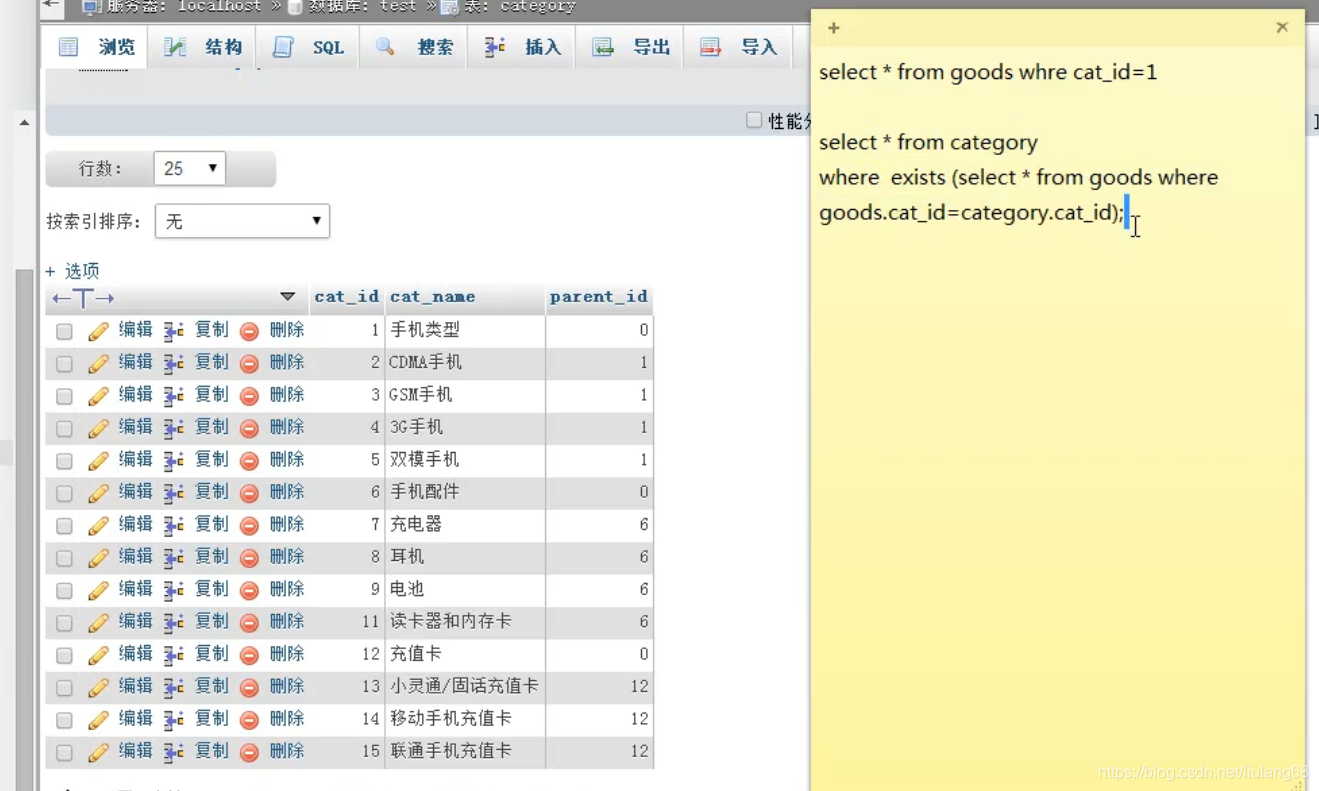Click the pencil edit icon for 3G手机 row

(x=98, y=428)
